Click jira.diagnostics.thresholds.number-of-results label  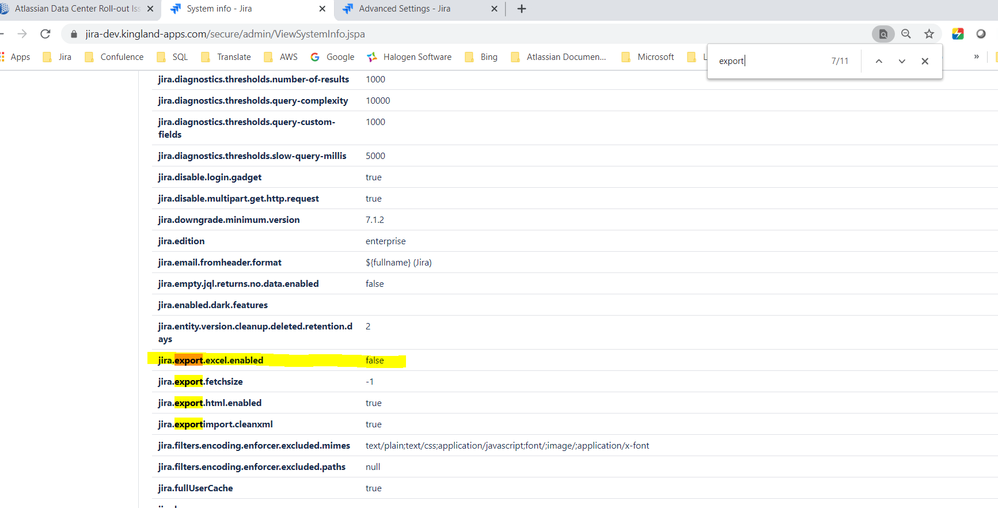click(253, 80)
